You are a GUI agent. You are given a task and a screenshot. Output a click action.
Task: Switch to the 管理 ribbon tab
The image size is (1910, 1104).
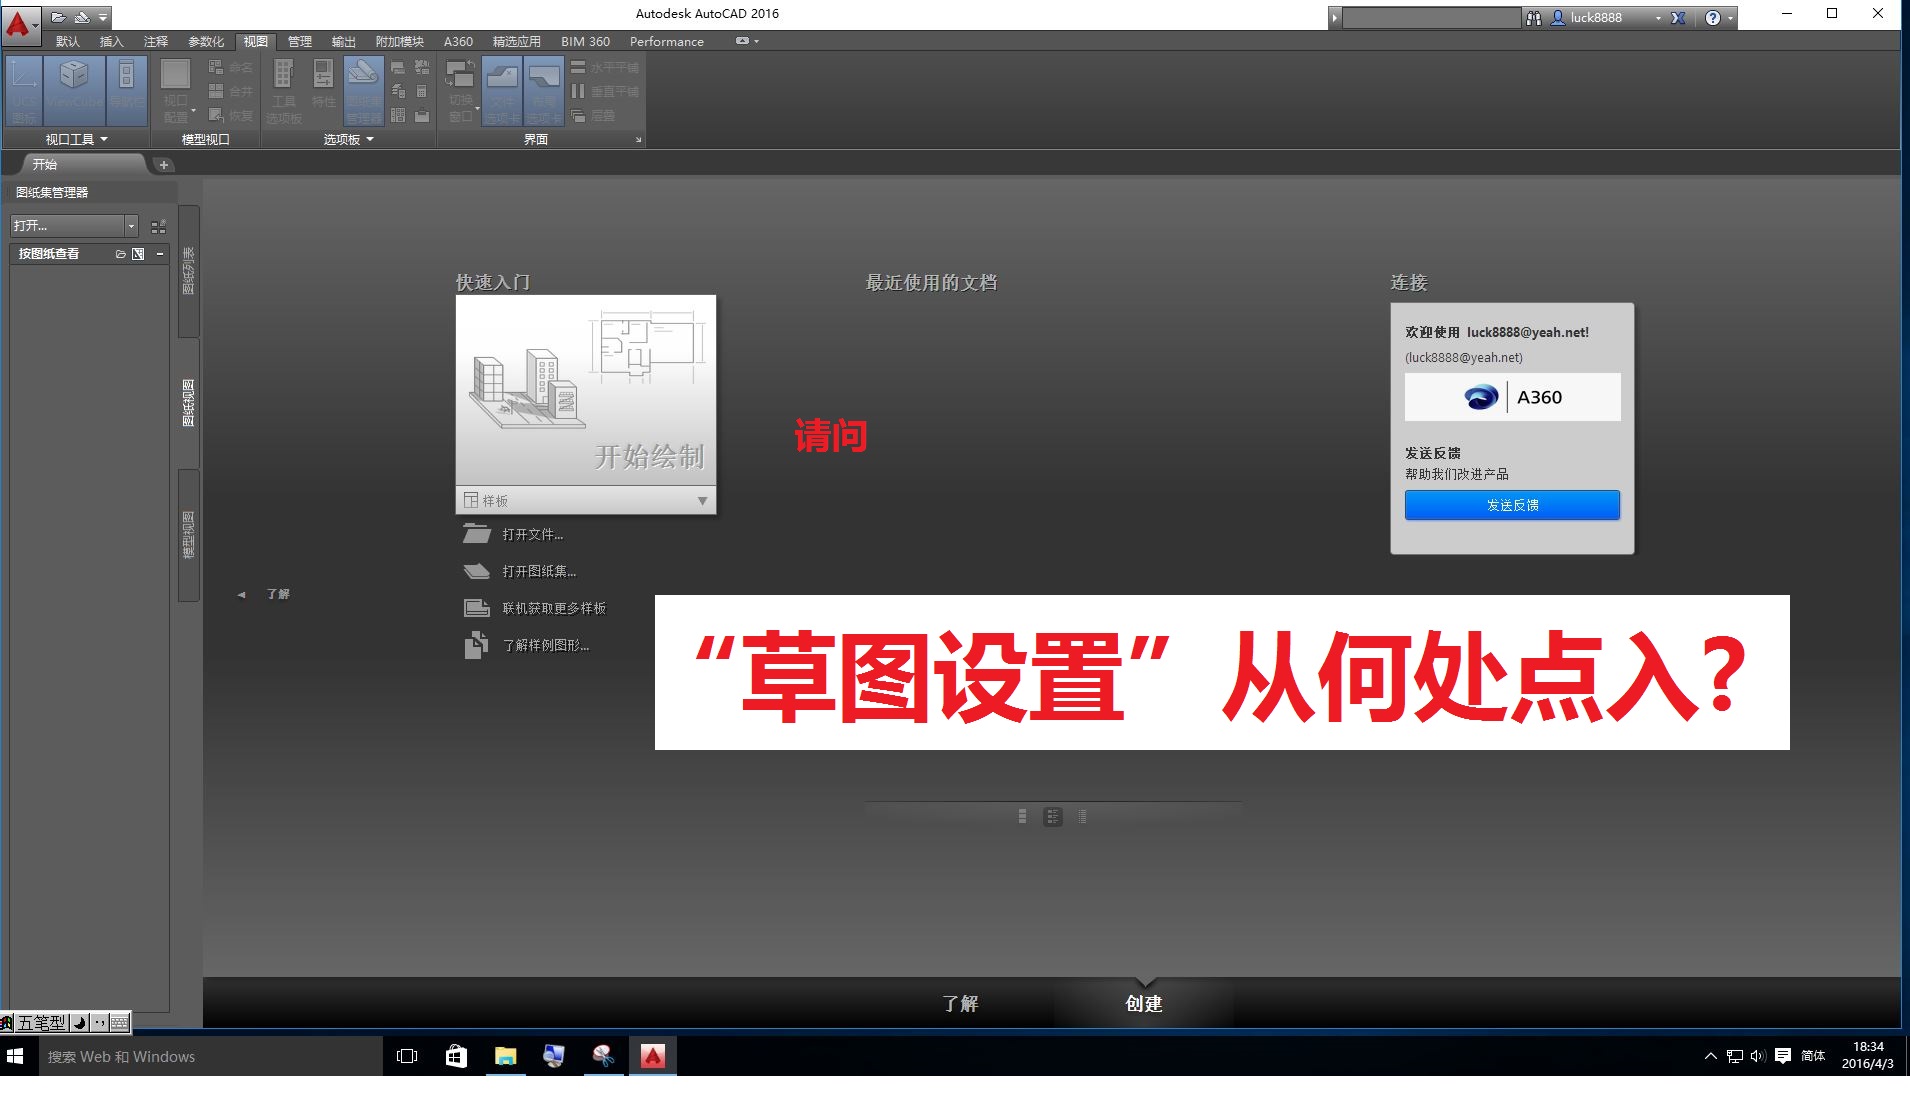point(299,41)
